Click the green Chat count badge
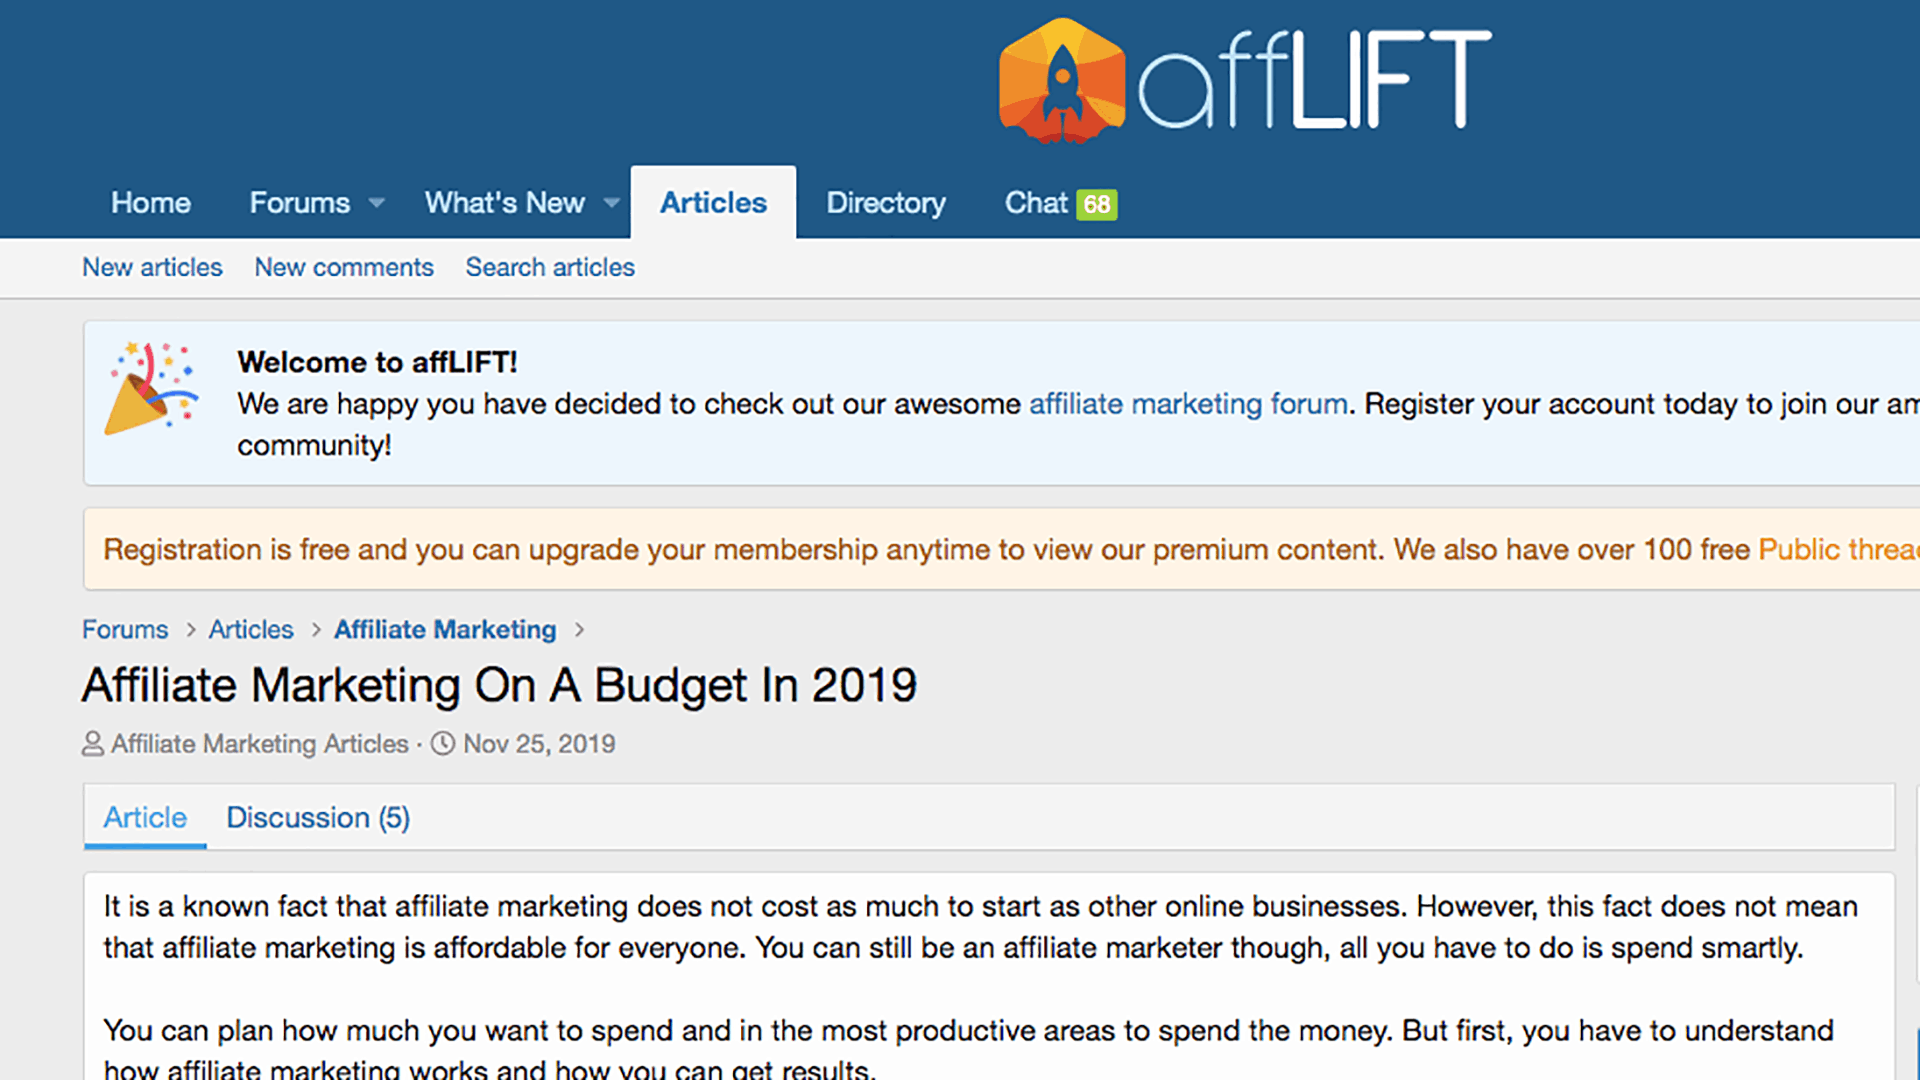1920x1080 pixels. pyautogui.click(x=1097, y=204)
